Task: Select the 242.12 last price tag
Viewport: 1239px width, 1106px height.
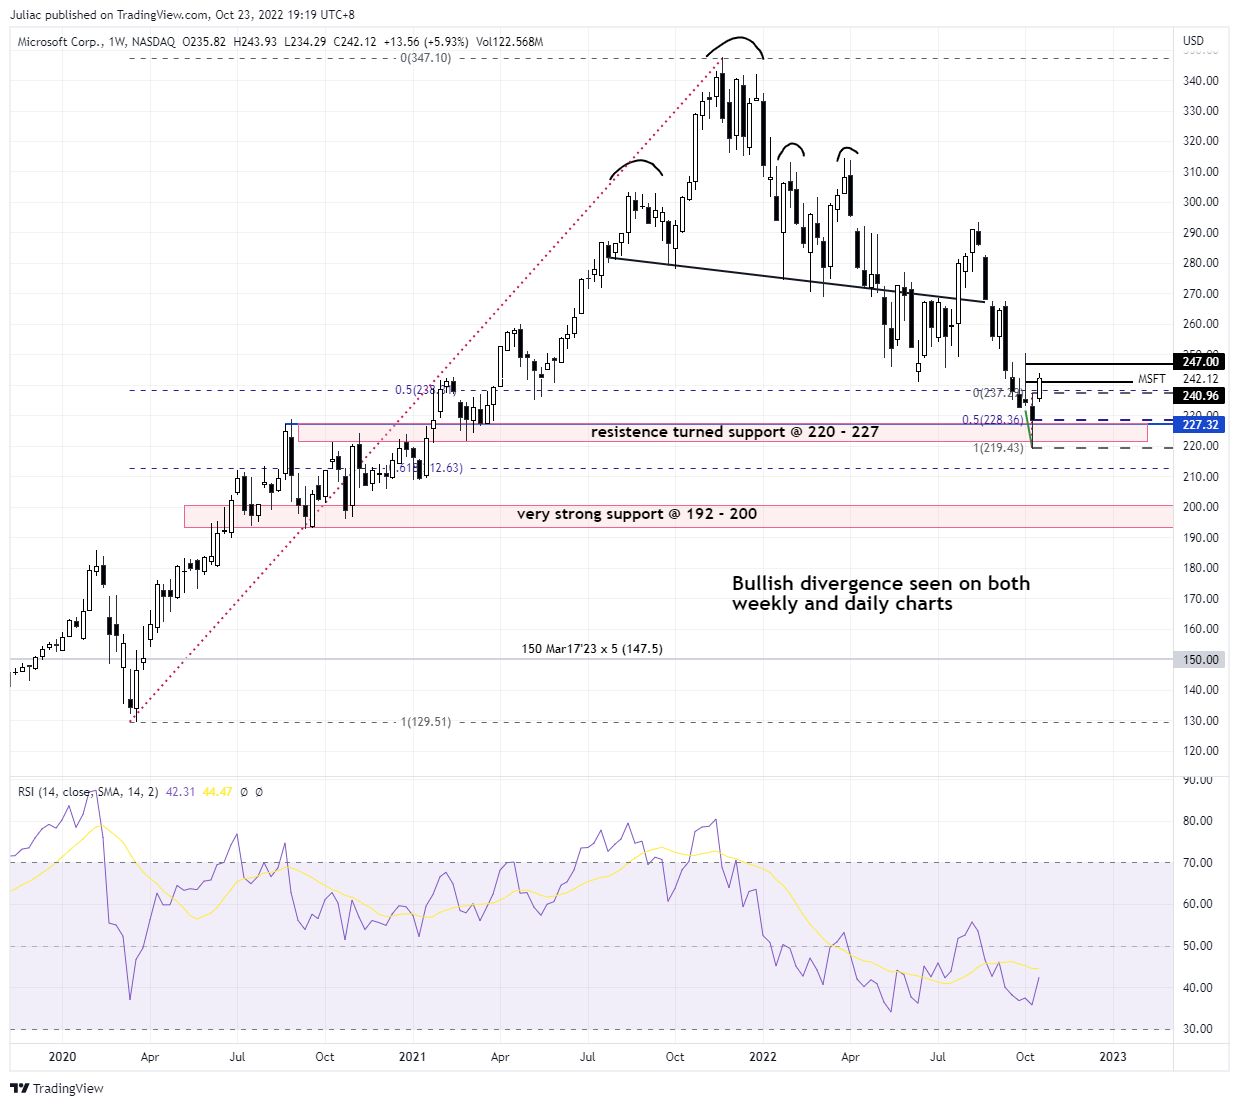Action: point(1200,379)
